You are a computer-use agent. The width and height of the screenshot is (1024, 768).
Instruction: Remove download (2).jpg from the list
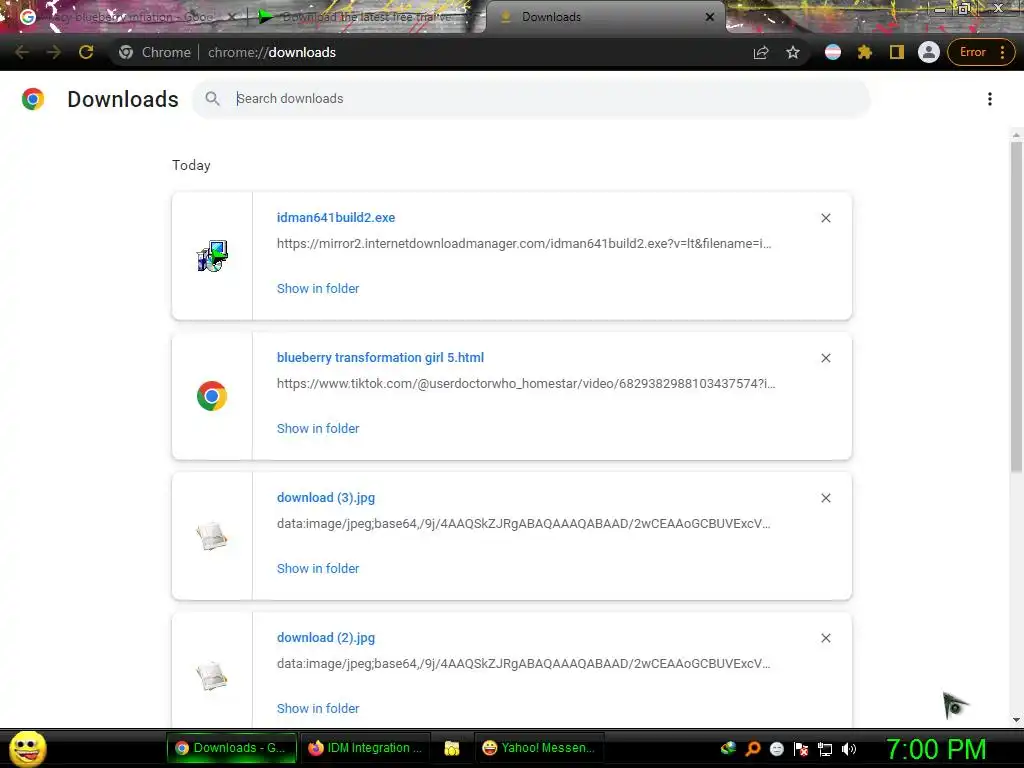coord(825,638)
